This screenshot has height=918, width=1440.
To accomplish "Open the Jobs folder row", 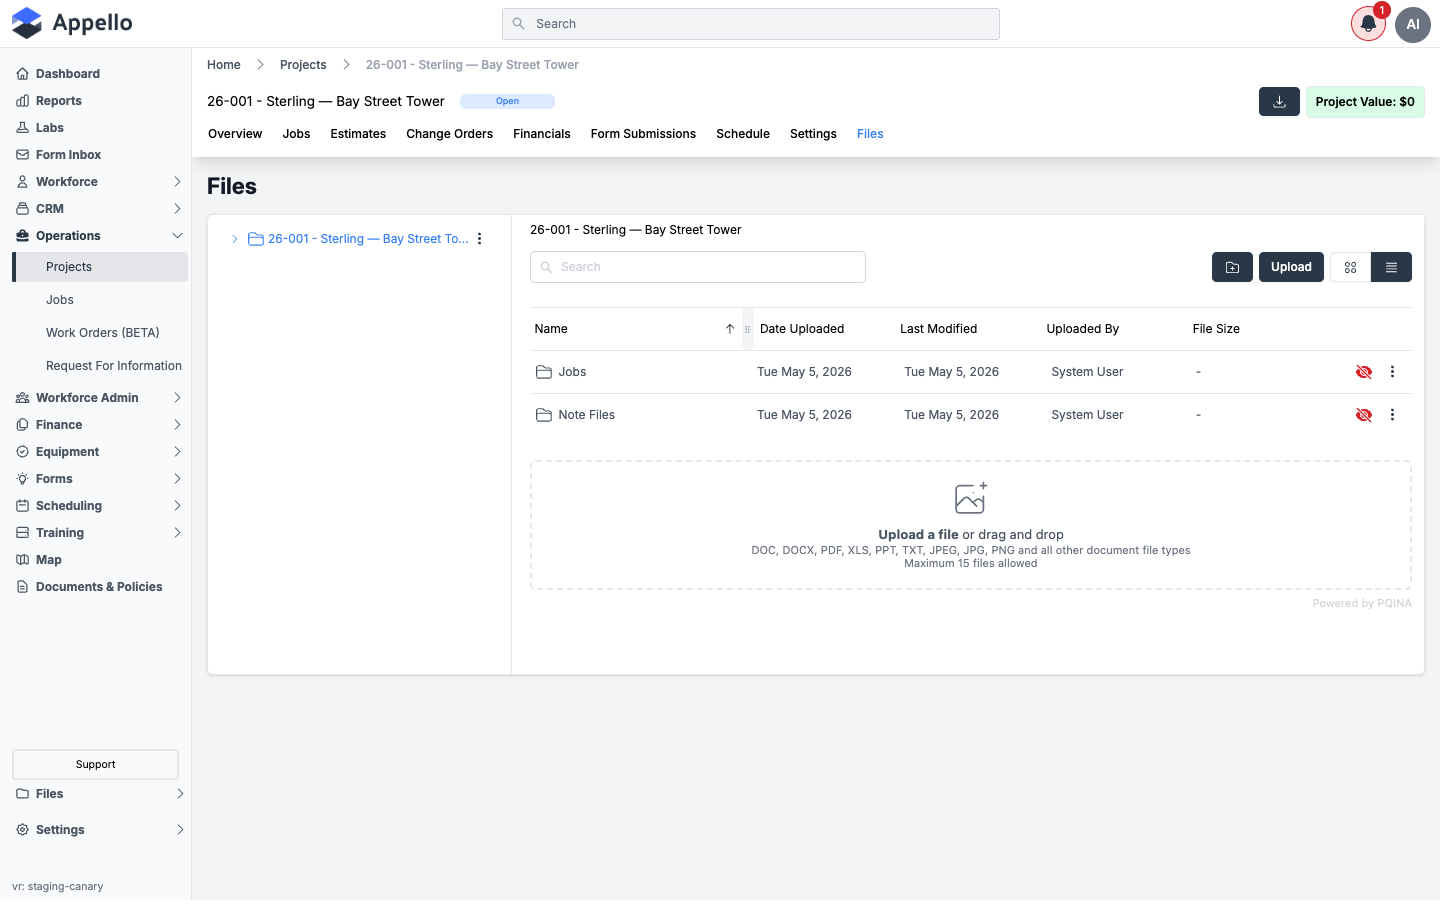I will pyautogui.click(x=970, y=372).
